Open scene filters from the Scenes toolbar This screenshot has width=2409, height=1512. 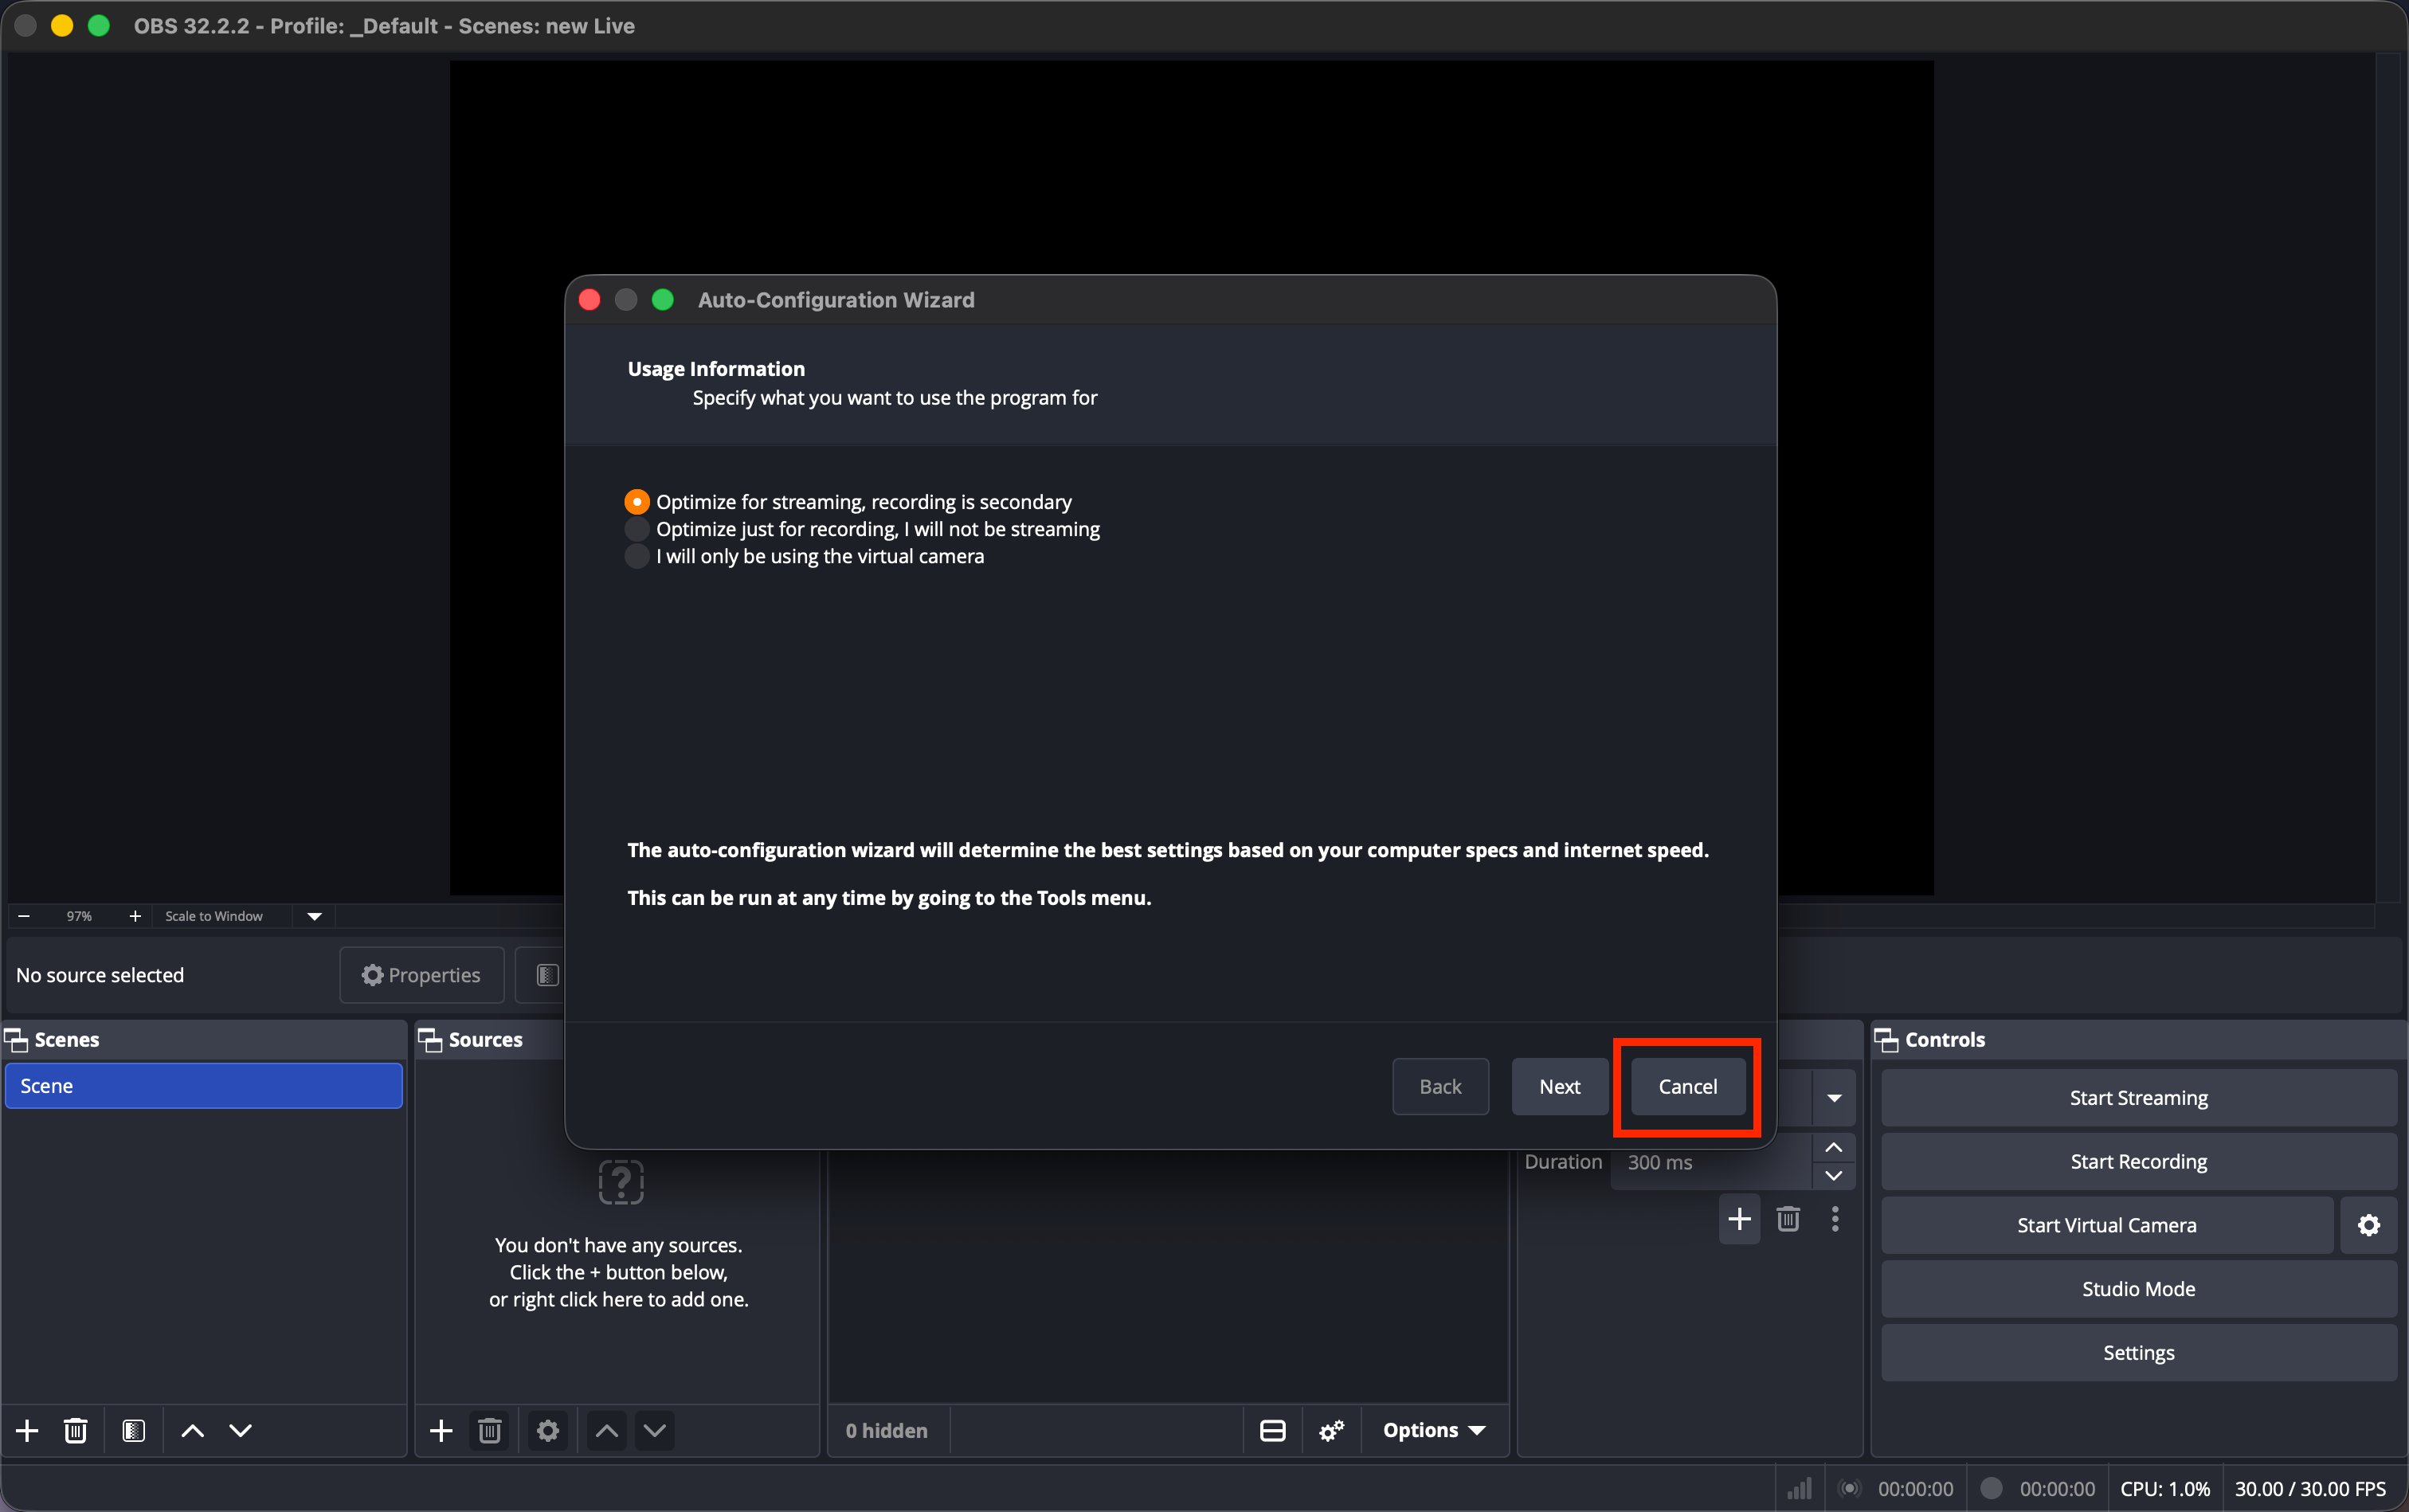134,1431
